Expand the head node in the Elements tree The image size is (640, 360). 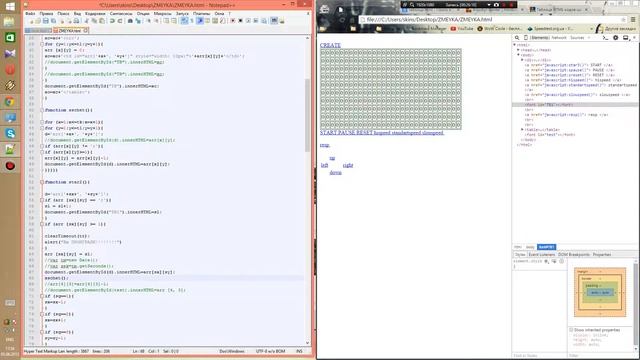[x=518, y=50]
